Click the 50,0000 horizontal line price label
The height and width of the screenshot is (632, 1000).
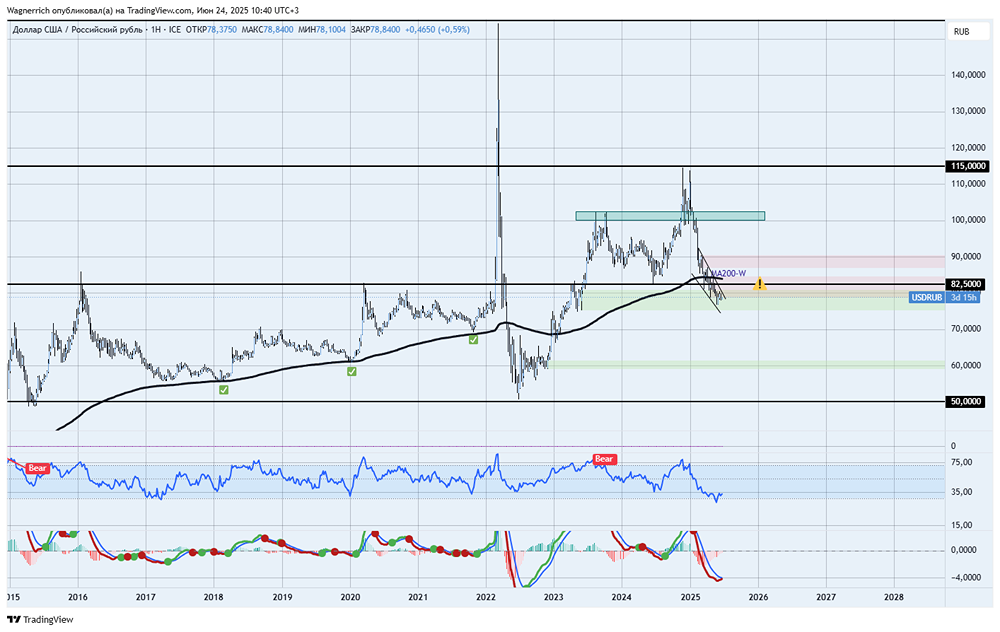967,401
